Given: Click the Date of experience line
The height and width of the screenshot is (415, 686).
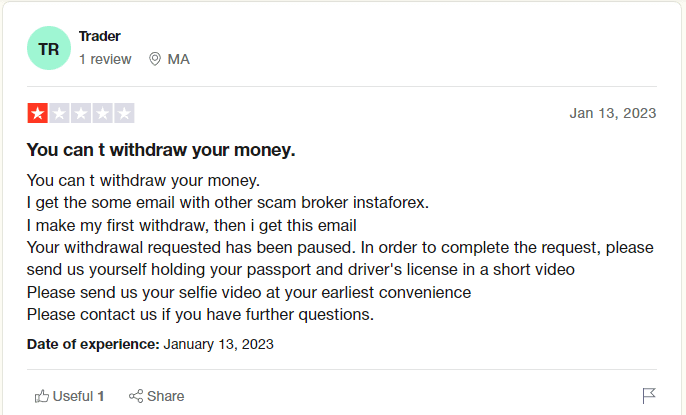Looking at the screenshot, I should click(150, 344).
